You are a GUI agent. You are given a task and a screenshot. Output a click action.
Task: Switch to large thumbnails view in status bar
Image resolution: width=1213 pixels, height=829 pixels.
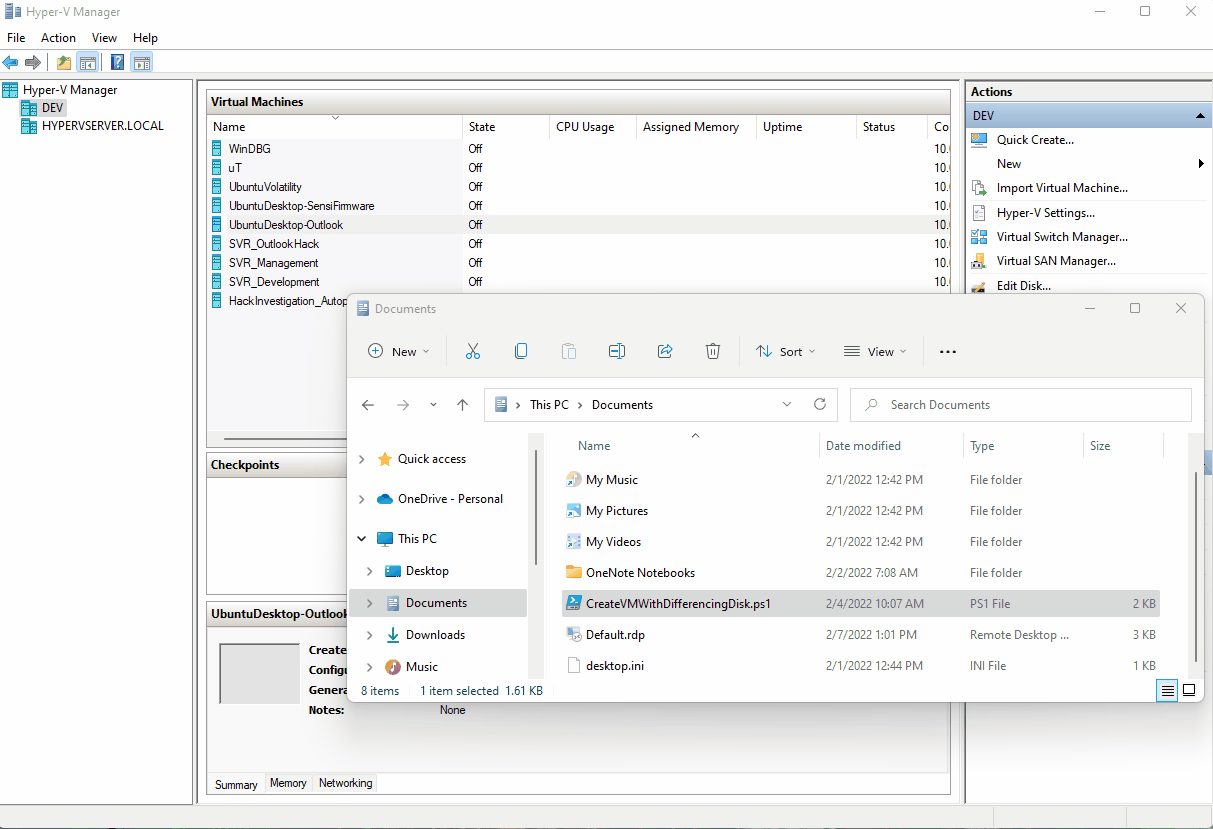(x=1189, y=690)
